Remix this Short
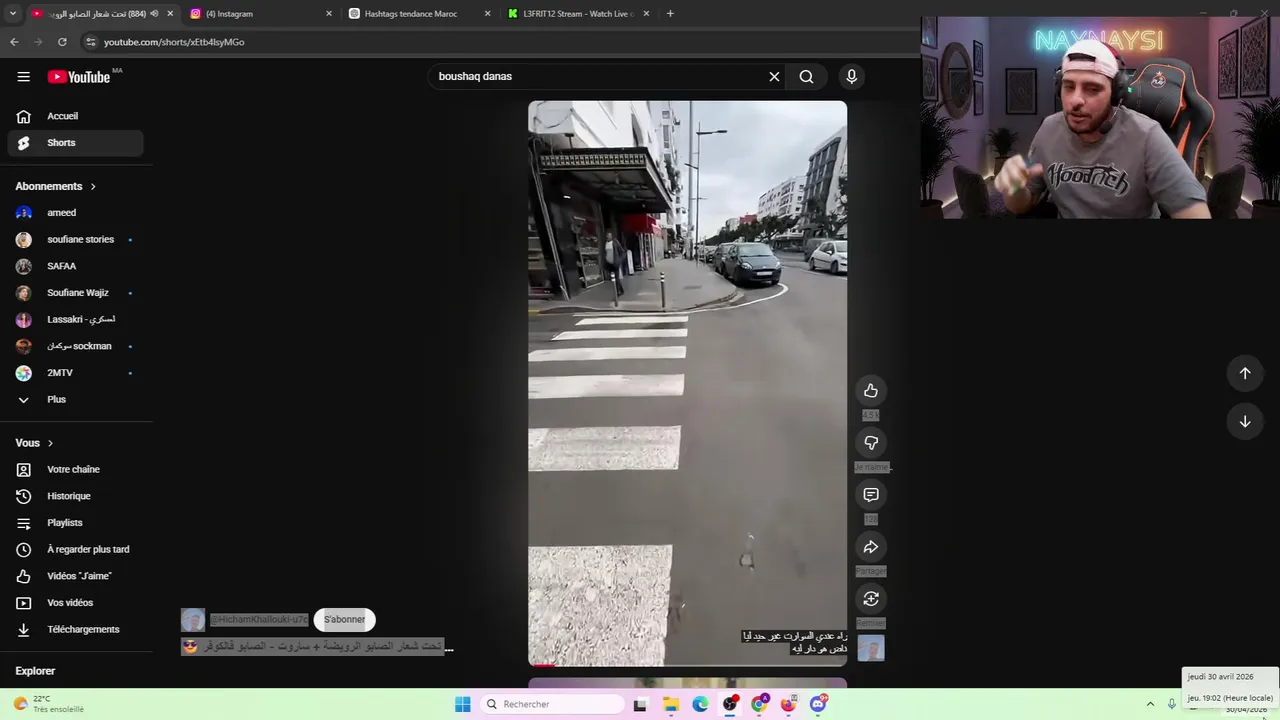1280x720 pixels. coord(871,599)
